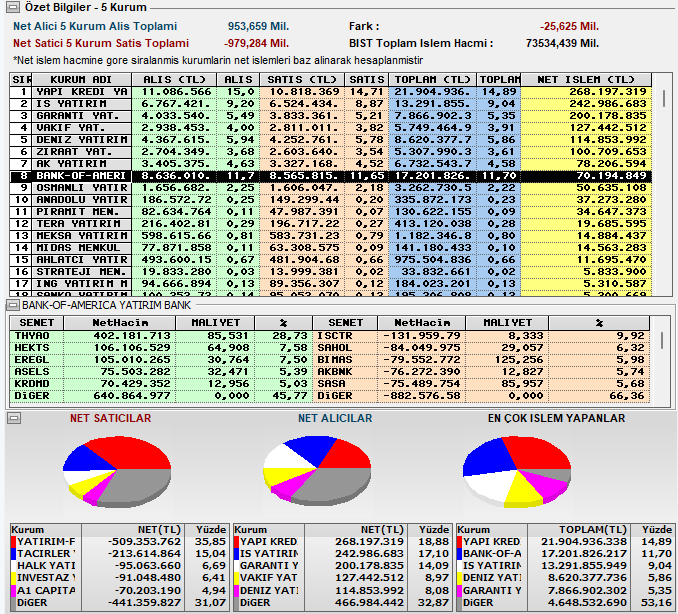The image size is (678, 614).
Task: Sort by ALIS (TL) column header
Action: [174, 80]
